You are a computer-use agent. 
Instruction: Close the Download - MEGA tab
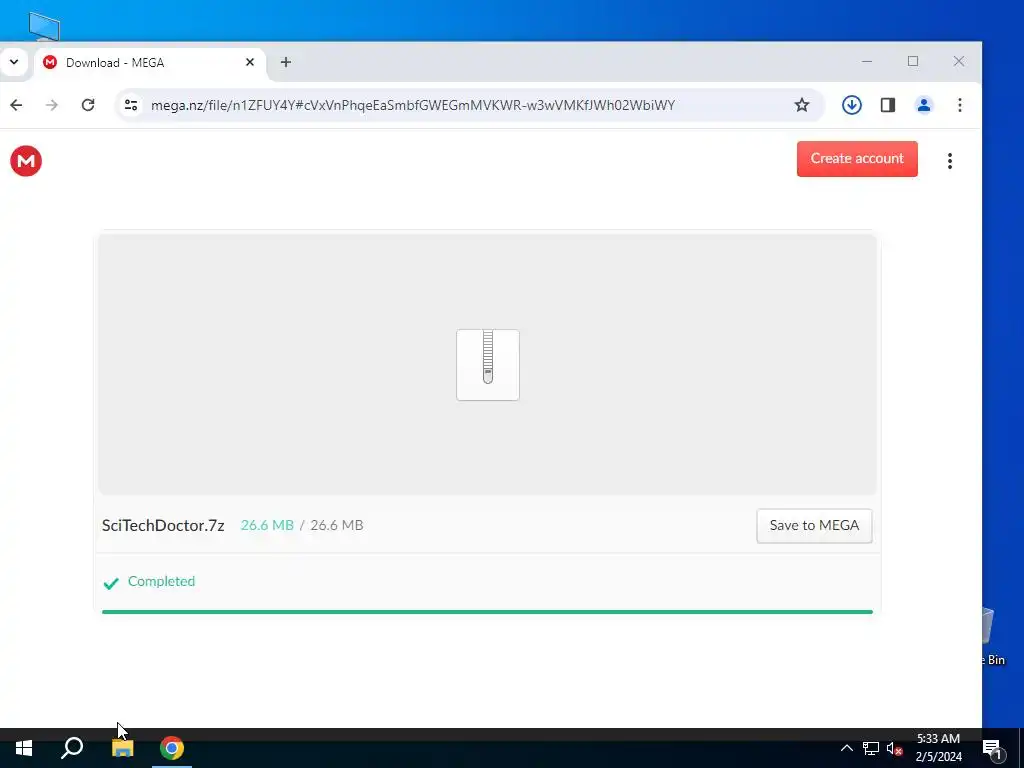point(250,63)
